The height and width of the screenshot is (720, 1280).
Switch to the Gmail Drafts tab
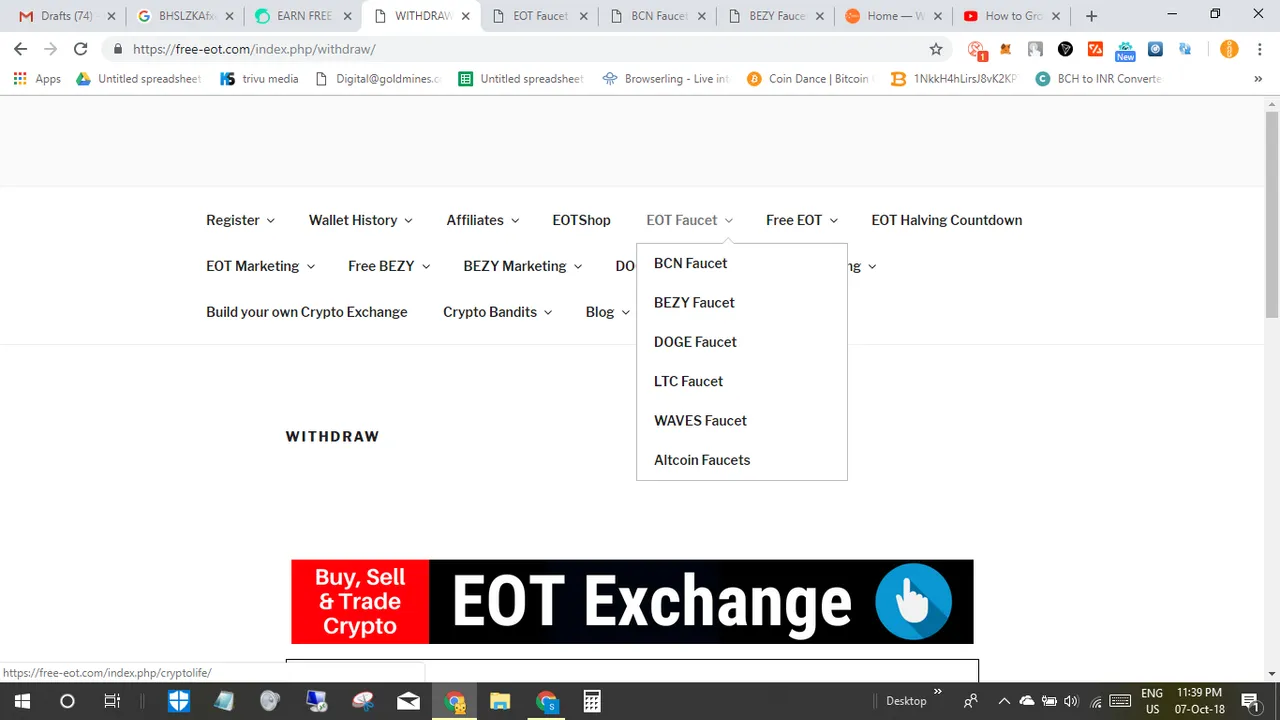[67, 16]
